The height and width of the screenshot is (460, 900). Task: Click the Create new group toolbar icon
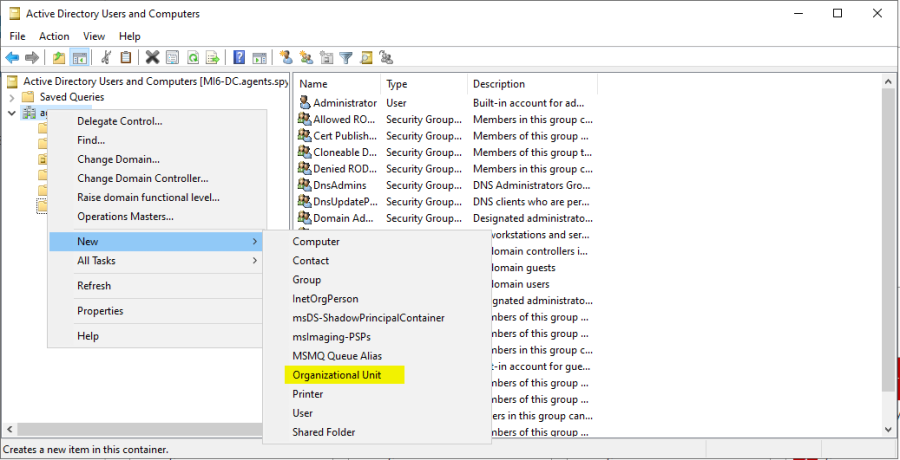pyautogui.click(x=306, y=58)
